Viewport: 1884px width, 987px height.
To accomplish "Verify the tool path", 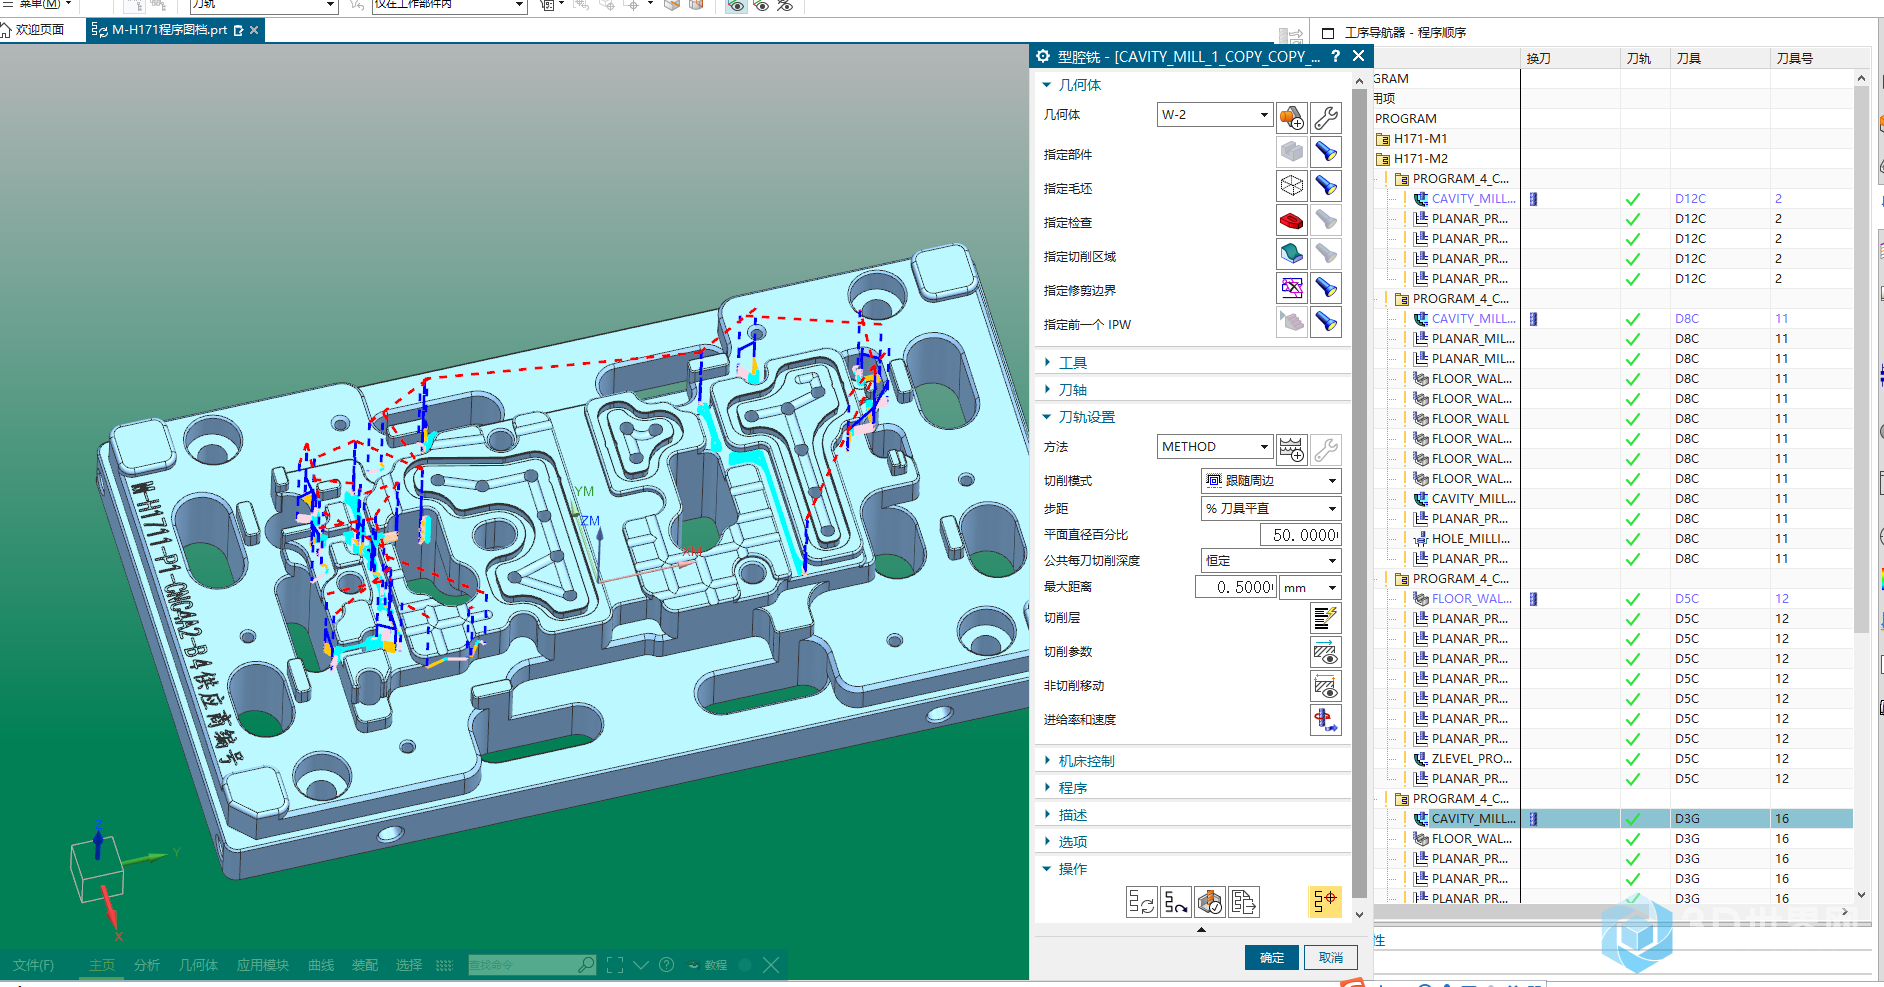I will point(1209,902).
